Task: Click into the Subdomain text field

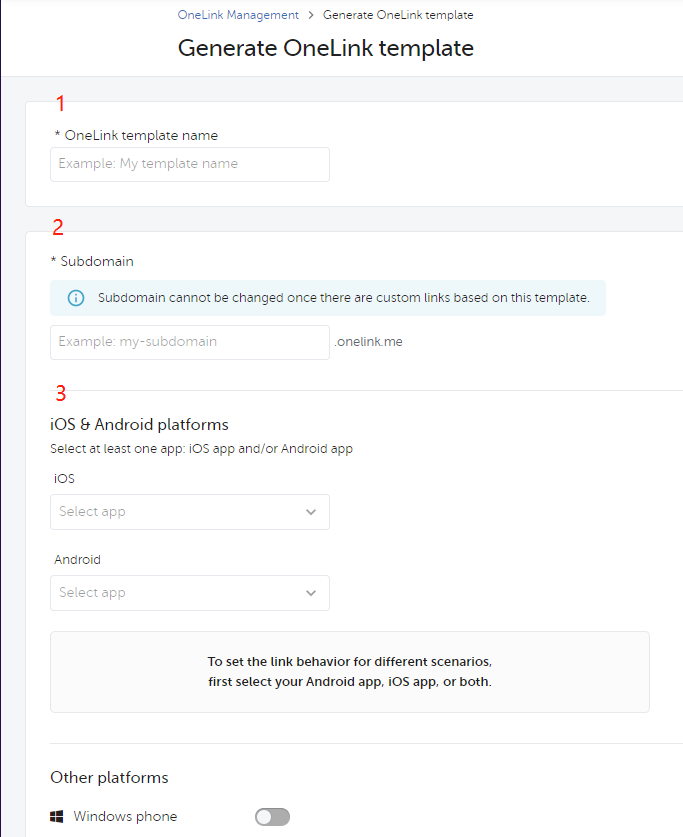Action: [190, 342]
